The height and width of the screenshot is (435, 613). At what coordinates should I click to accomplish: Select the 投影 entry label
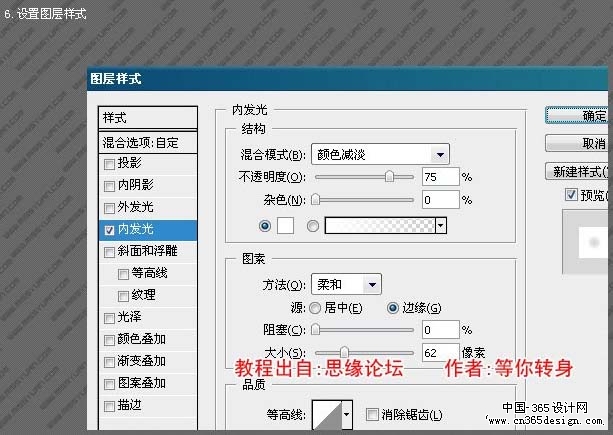(129, 163)
